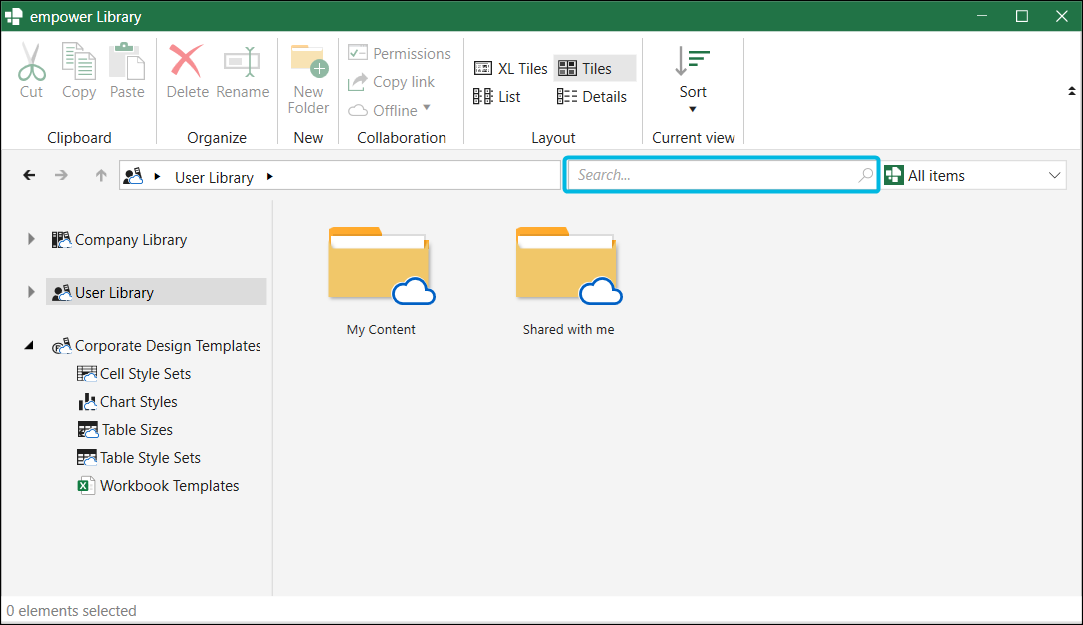Click the red Delete icon
This screenshot has height=625, width=1083.
[x=186, y=61]
